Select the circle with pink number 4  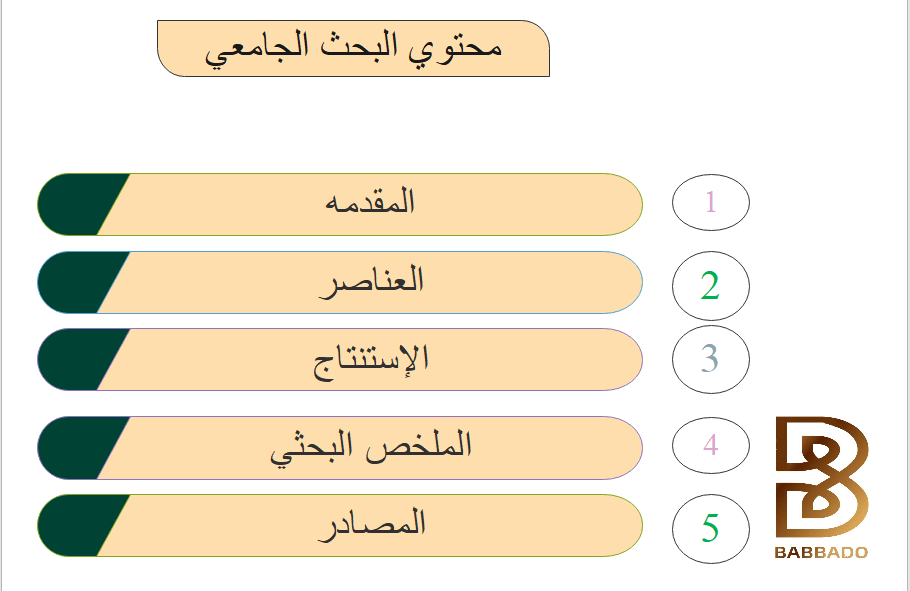710,445
